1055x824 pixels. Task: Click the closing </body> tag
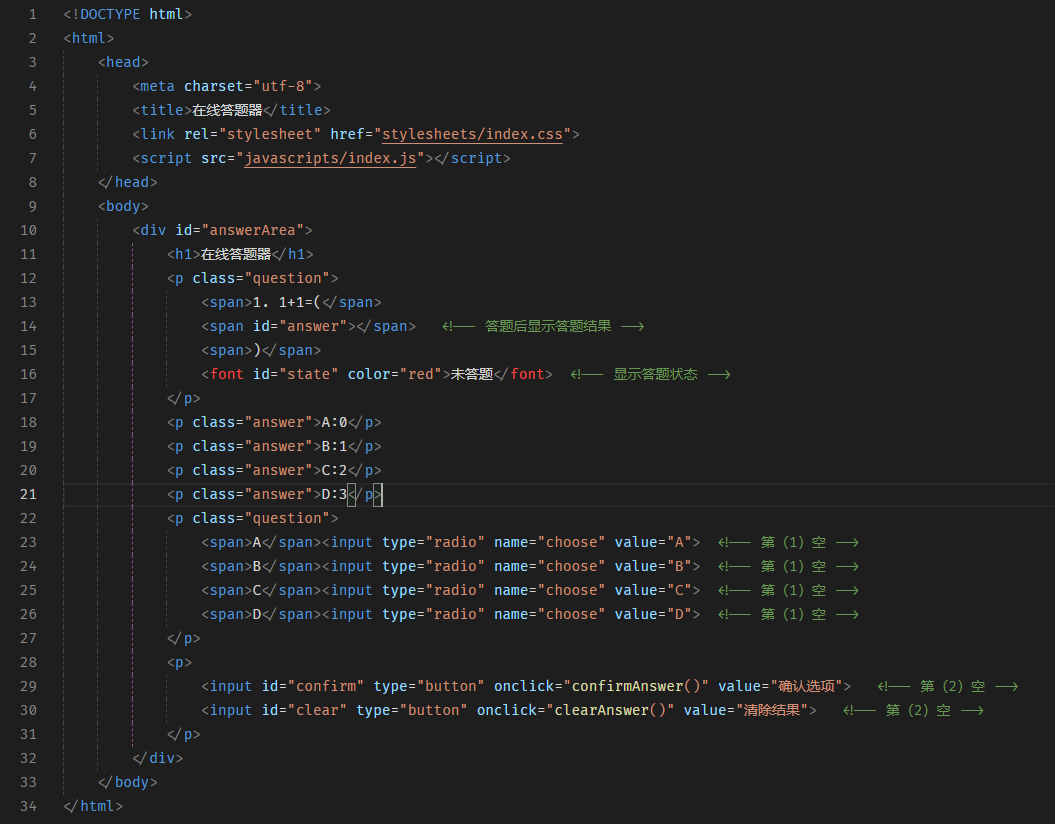[127, 782]
